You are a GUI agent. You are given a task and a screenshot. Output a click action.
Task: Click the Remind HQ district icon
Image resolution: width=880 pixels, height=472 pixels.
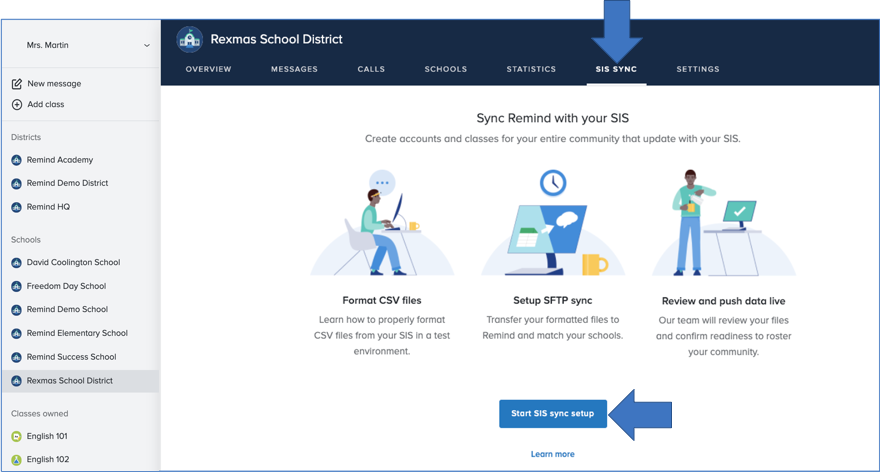pyautogui.click(x=16, y=207)
